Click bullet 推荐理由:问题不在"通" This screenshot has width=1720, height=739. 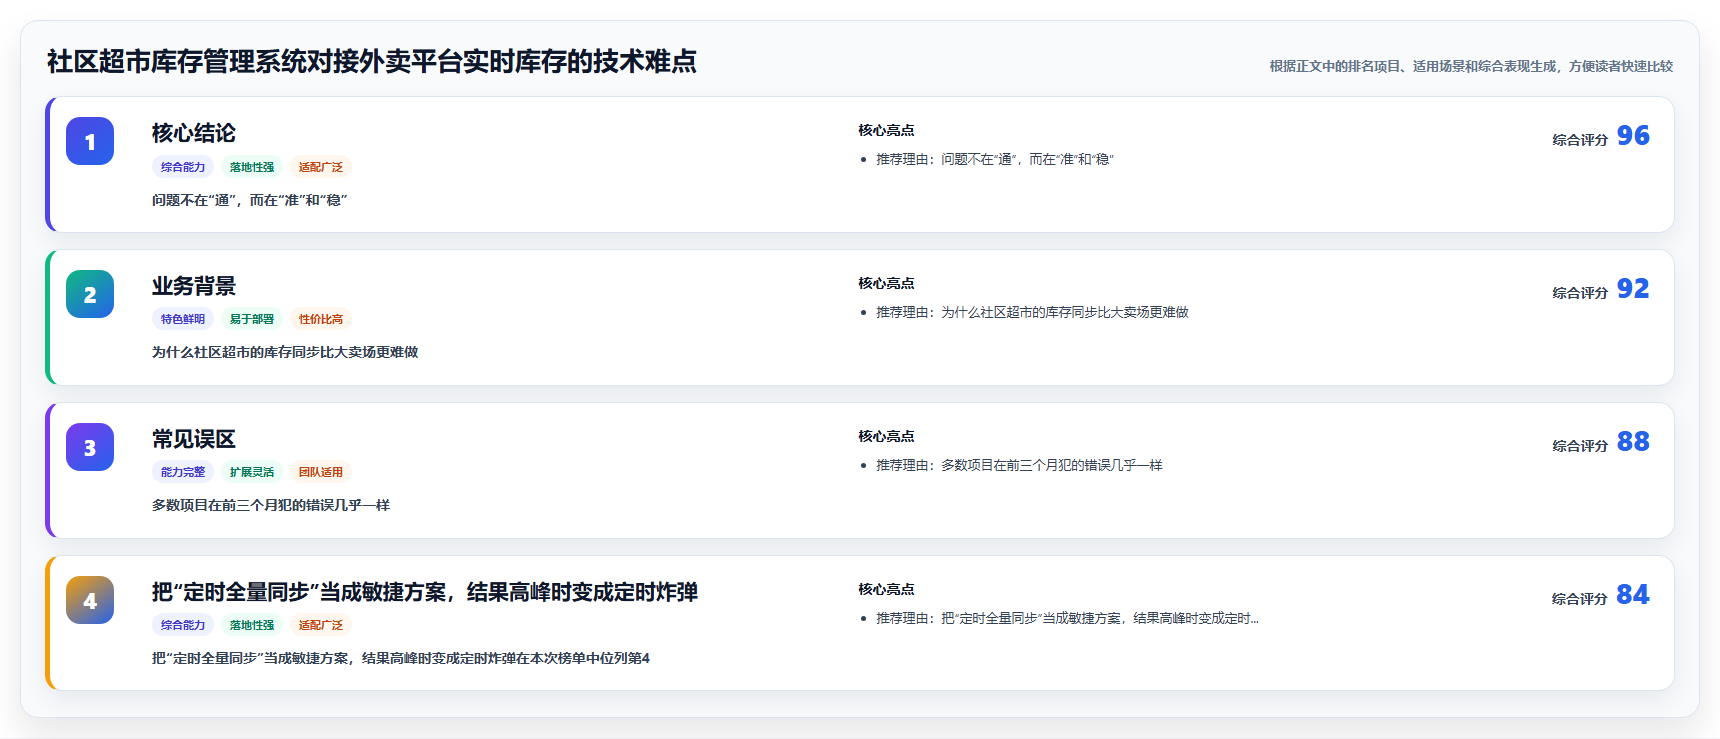995,159
